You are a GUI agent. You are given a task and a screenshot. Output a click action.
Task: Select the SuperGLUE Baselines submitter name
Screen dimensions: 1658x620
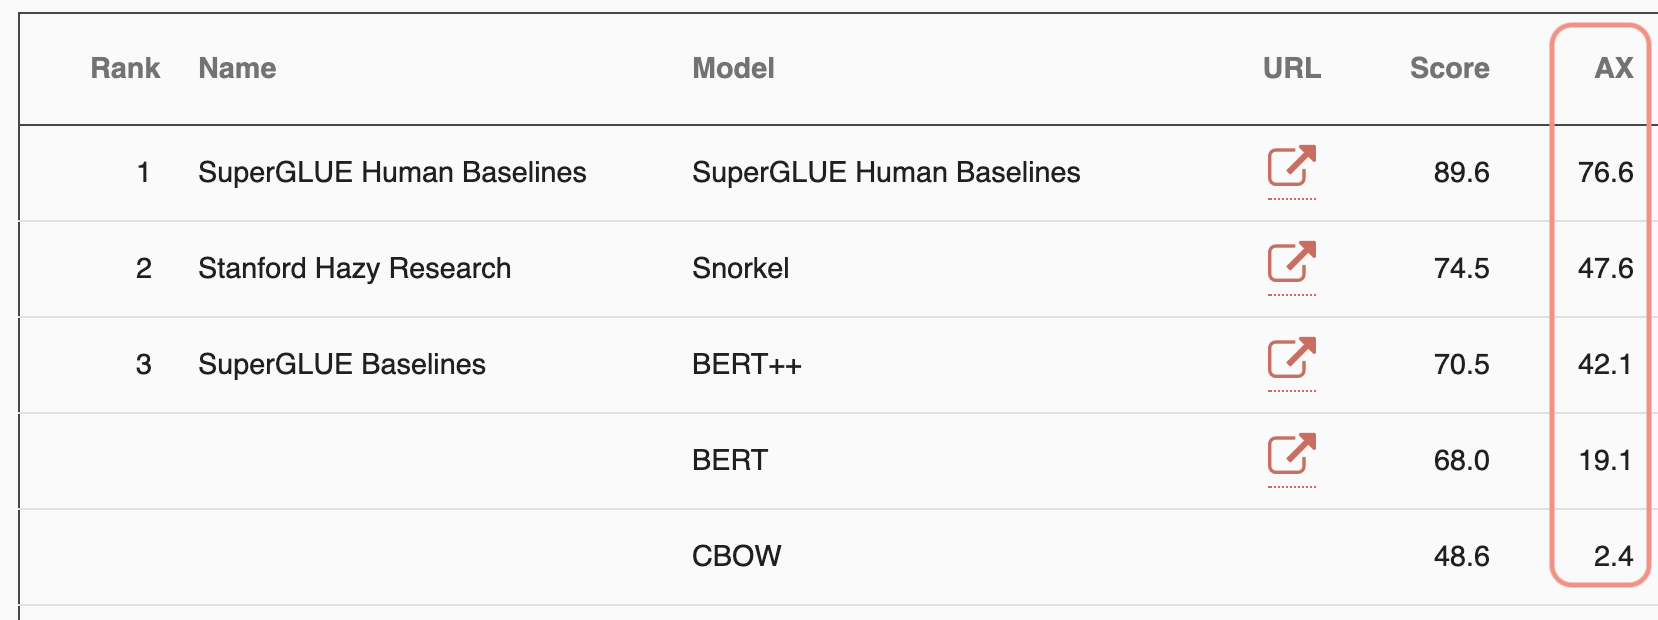[x=341, y=364]
